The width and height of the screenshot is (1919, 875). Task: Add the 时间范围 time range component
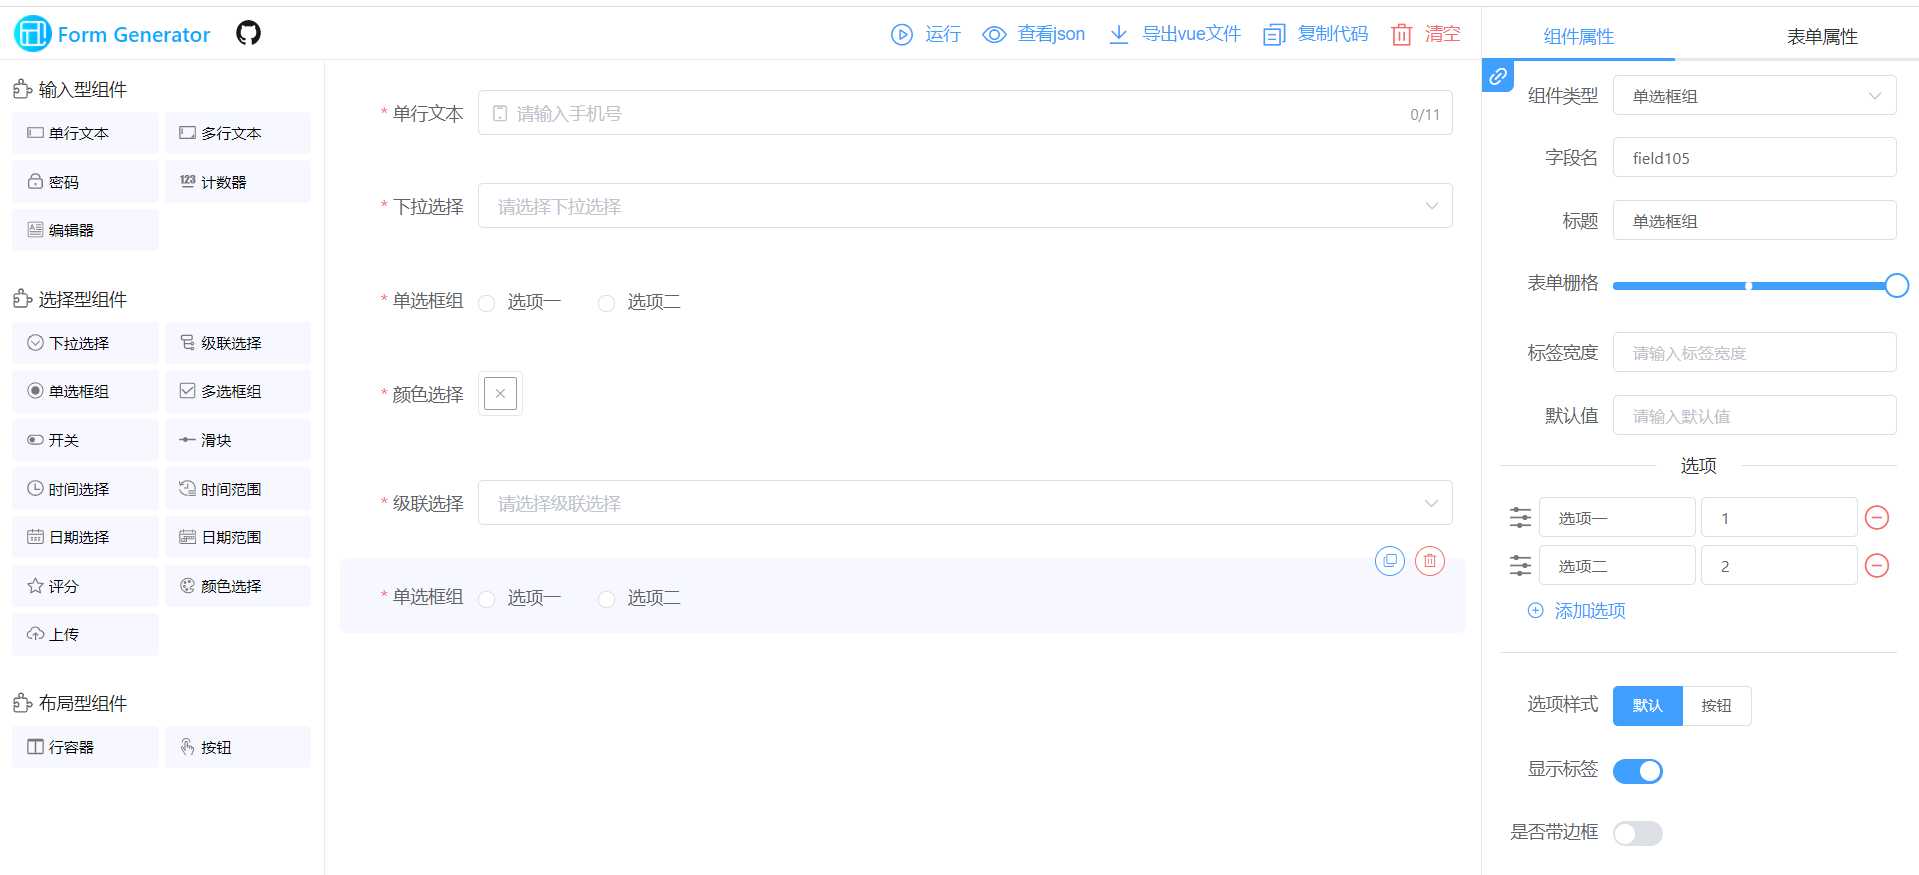point(238,489)
